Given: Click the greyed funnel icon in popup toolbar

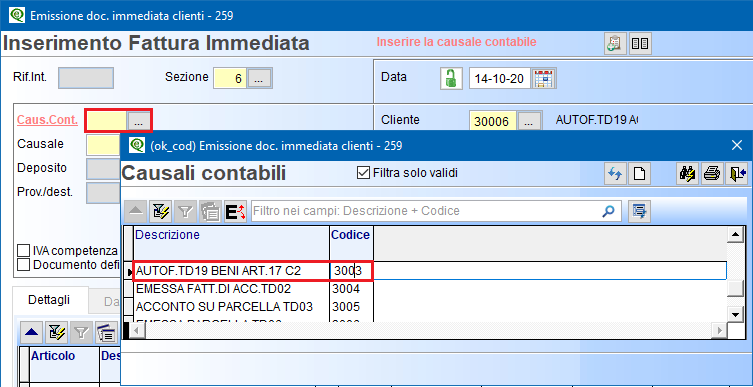Looking at the screenshot, I should pos(185,211).
